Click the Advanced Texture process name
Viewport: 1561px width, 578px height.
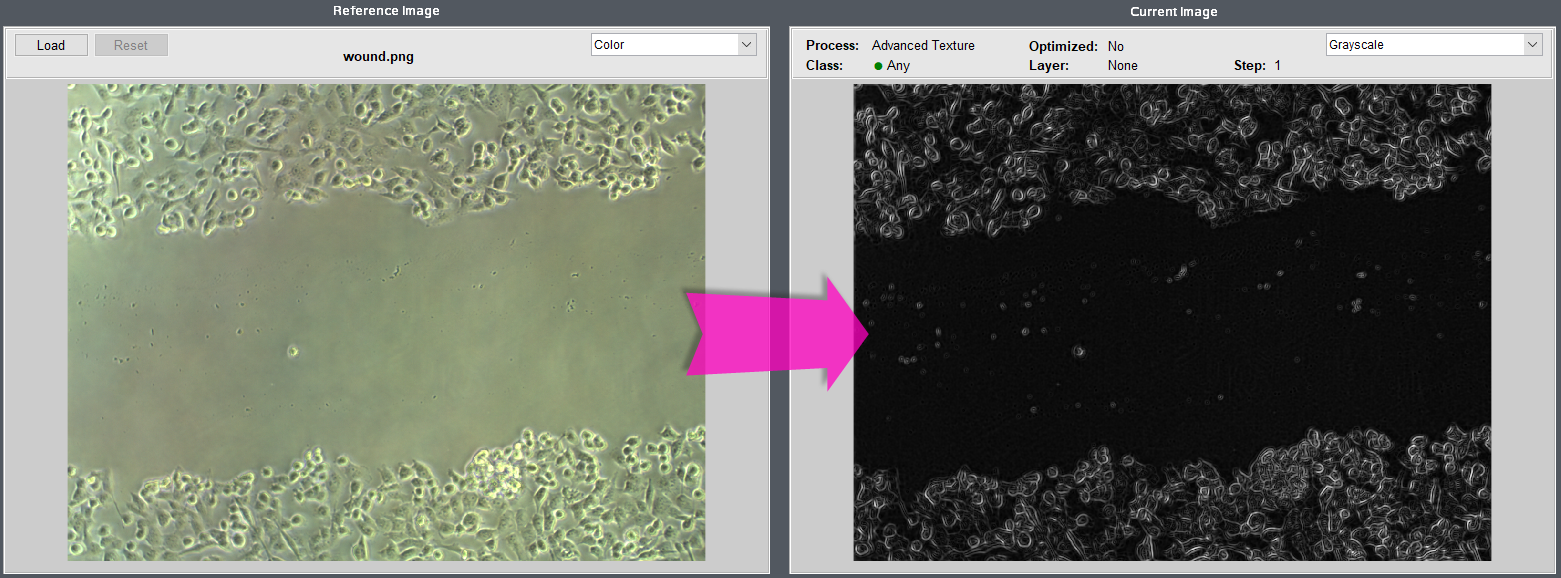[922, 46]
